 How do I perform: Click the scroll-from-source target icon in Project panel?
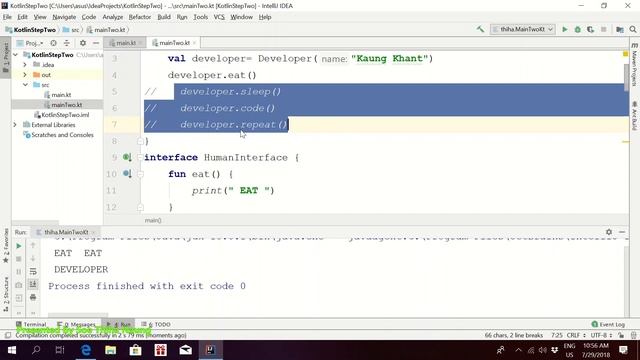pyautogui.click(x=53, y=43)
